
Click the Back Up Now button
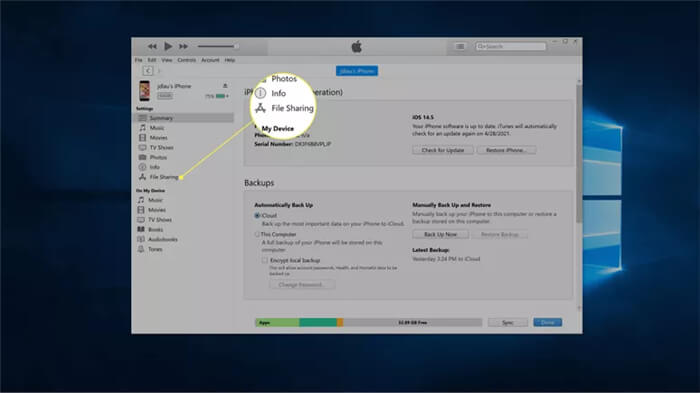point(440,234)
